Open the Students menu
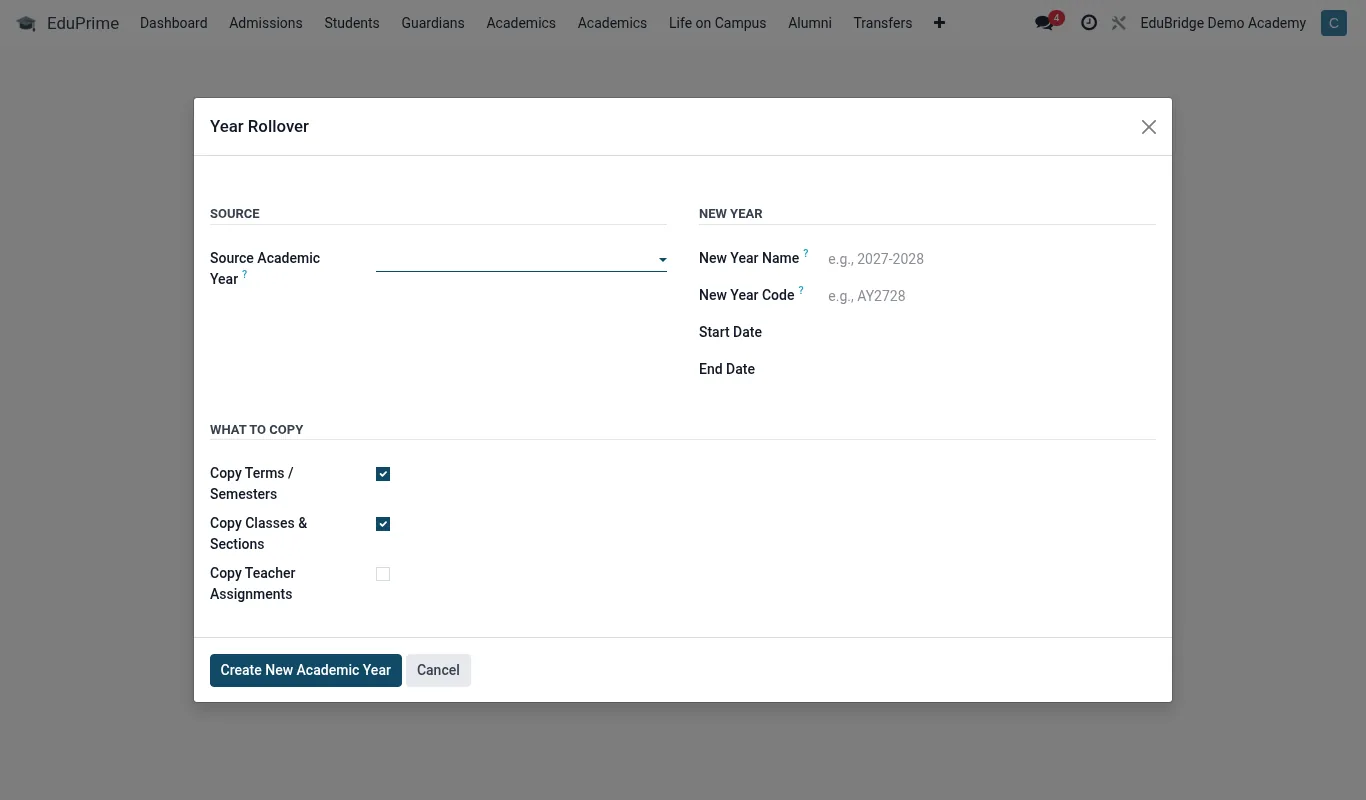Image resolution: width=1366 pixels, height=800 pixels. (352, 22)
